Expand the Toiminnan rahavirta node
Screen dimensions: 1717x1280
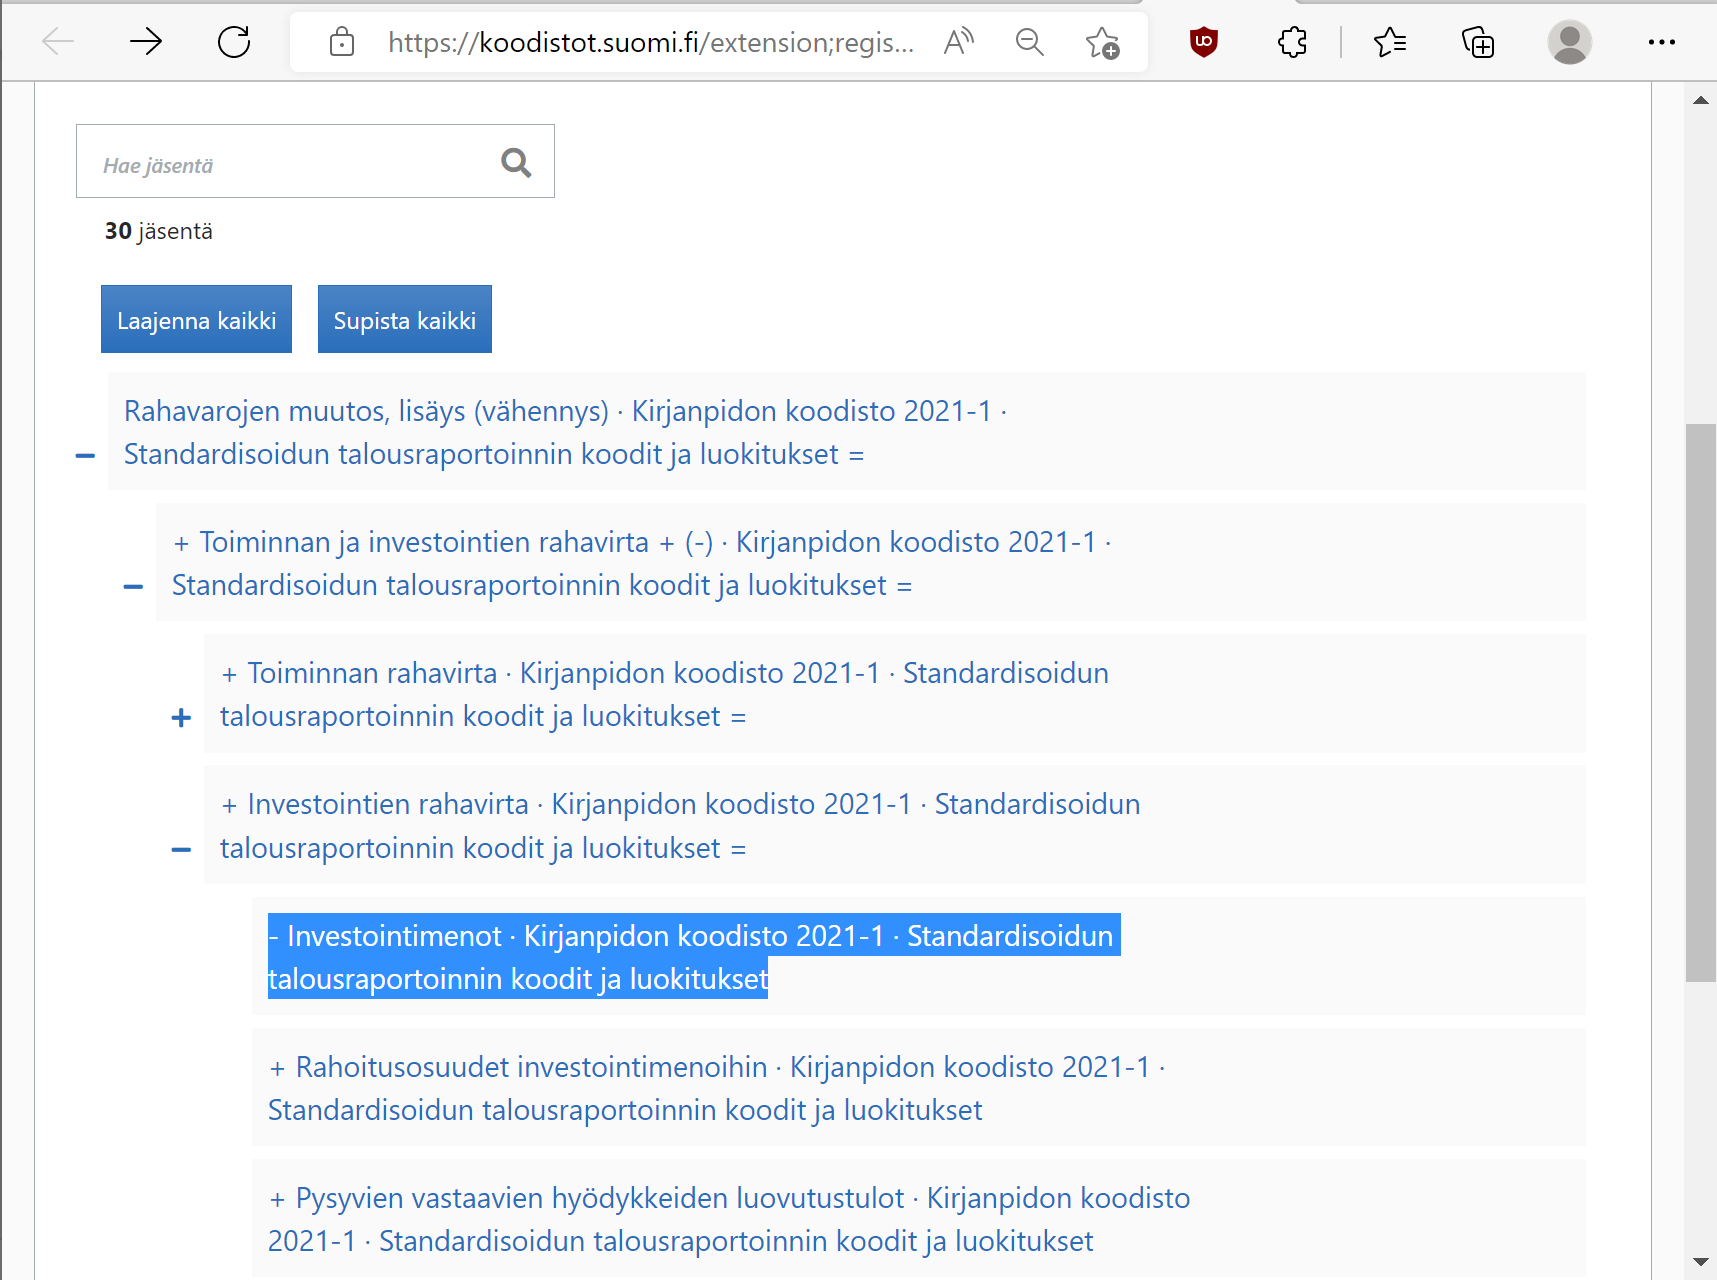[x=181, y=718]
